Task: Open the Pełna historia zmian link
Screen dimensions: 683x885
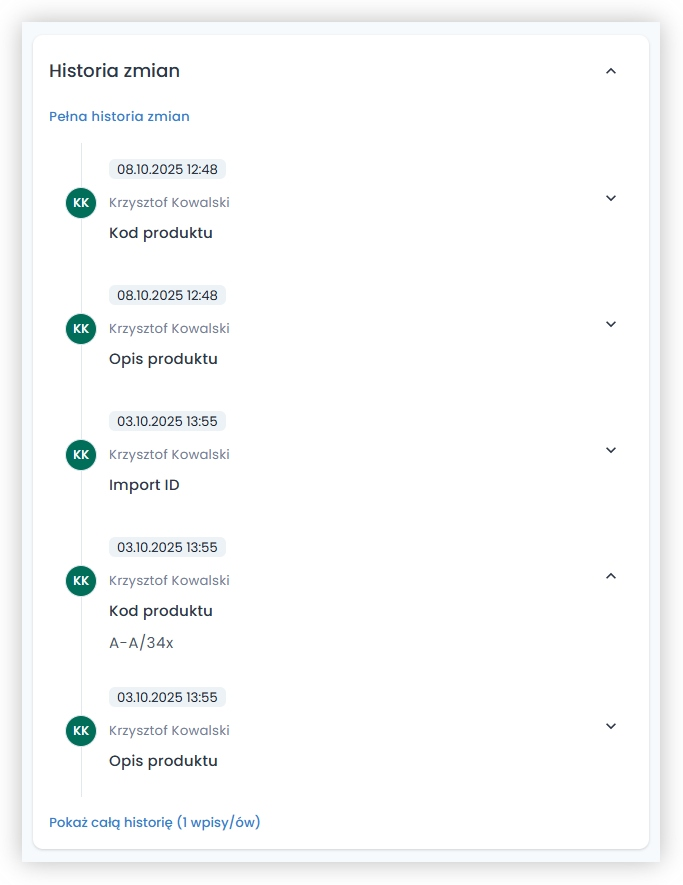Action: point(119,116)
